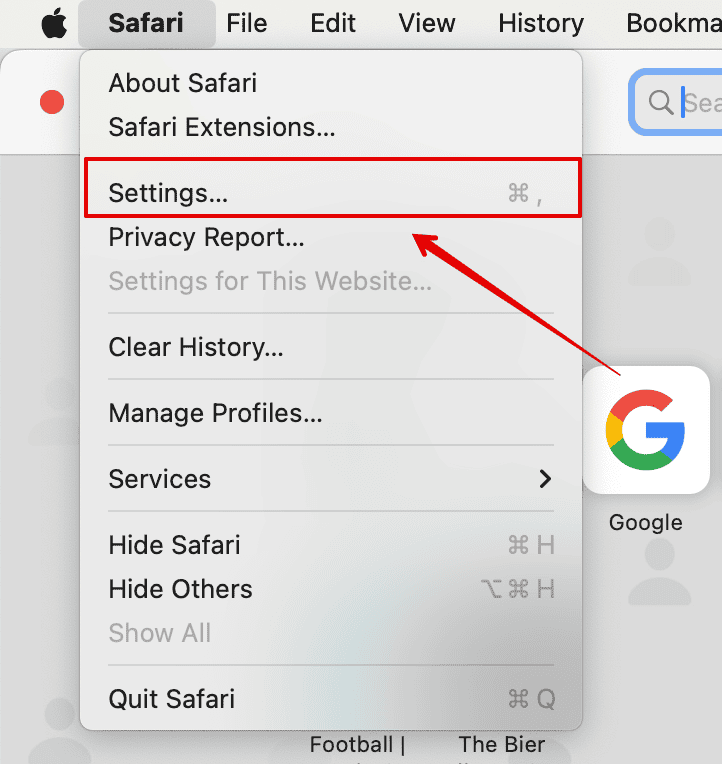722x764 pixels.
Task: Expand the Services submenu chevron
Action: tap(545, 479)
